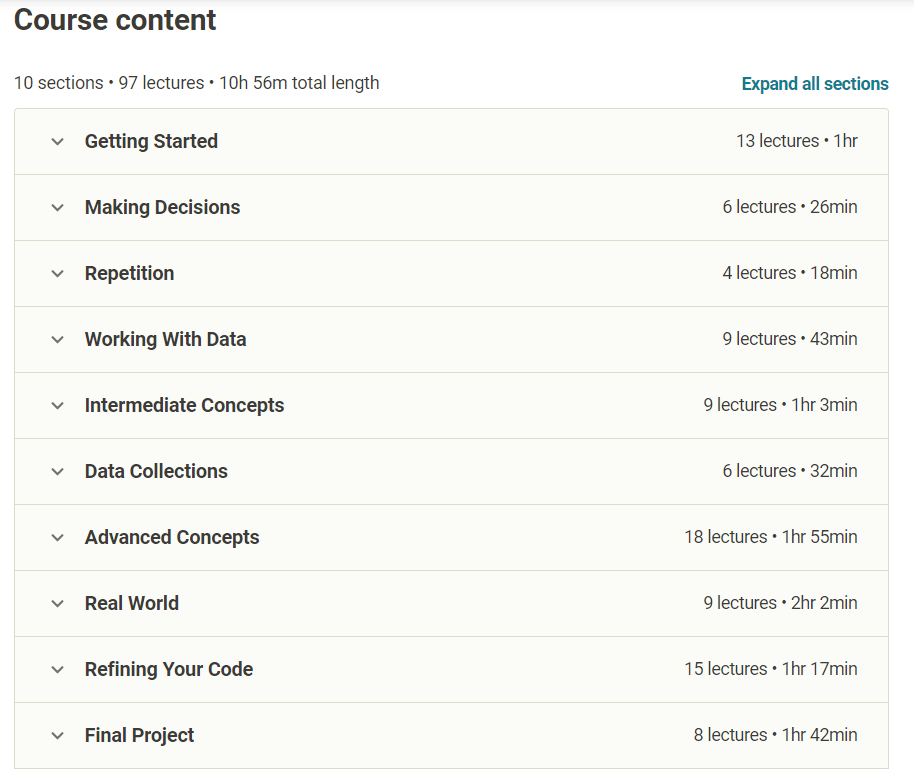Select the Intermediate Concepts title text
The width and height of the screenshot is (914, 780).
click(184, 405)
